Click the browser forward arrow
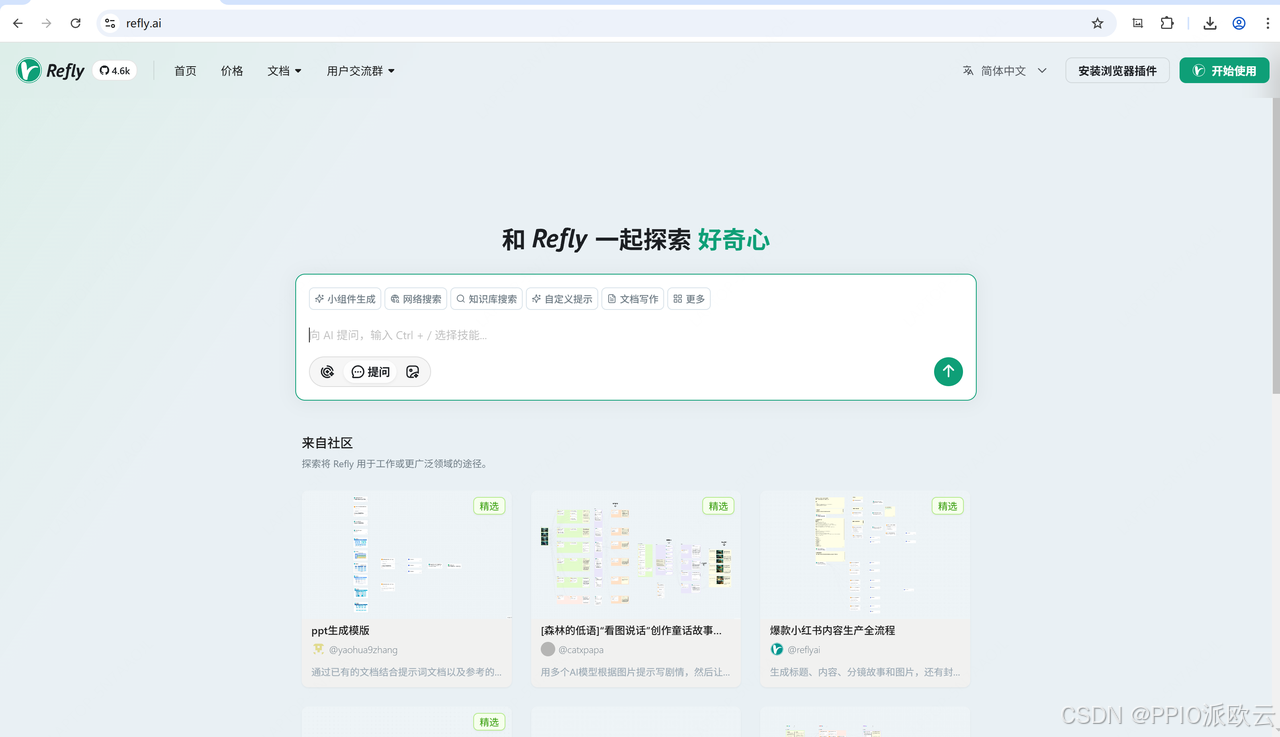The height and width of the screenshot is (737, 1280). [46, 23]
